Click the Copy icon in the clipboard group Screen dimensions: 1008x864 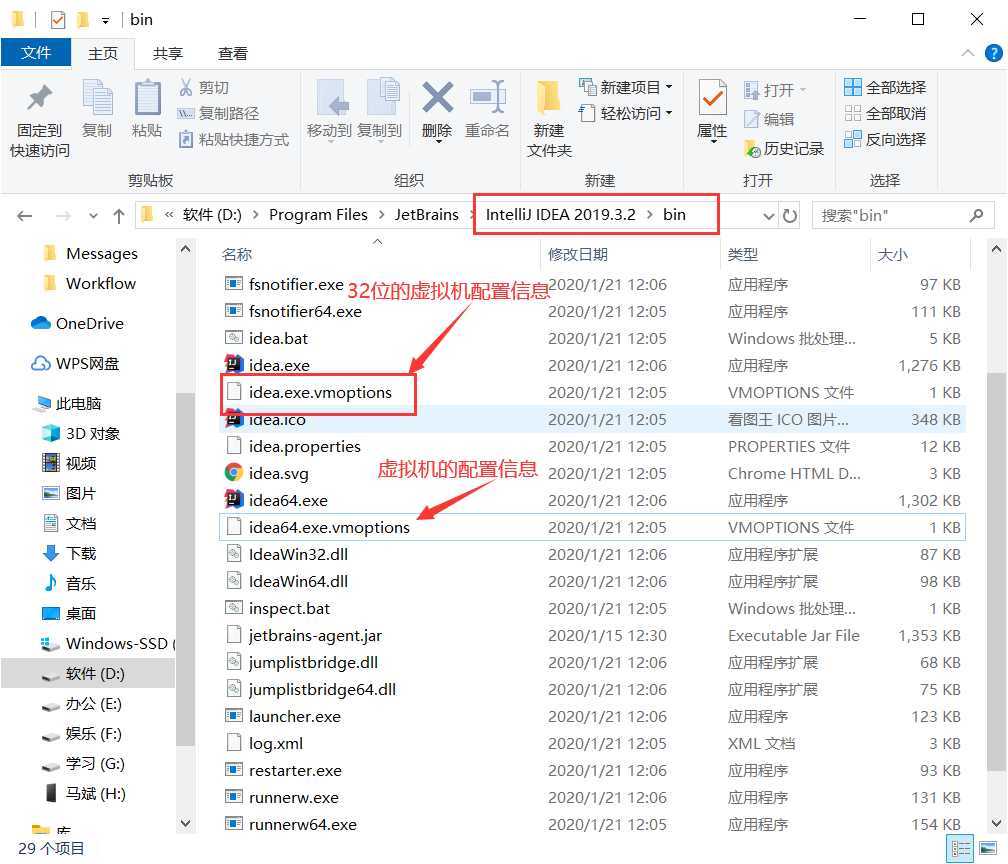click(98, 98)
